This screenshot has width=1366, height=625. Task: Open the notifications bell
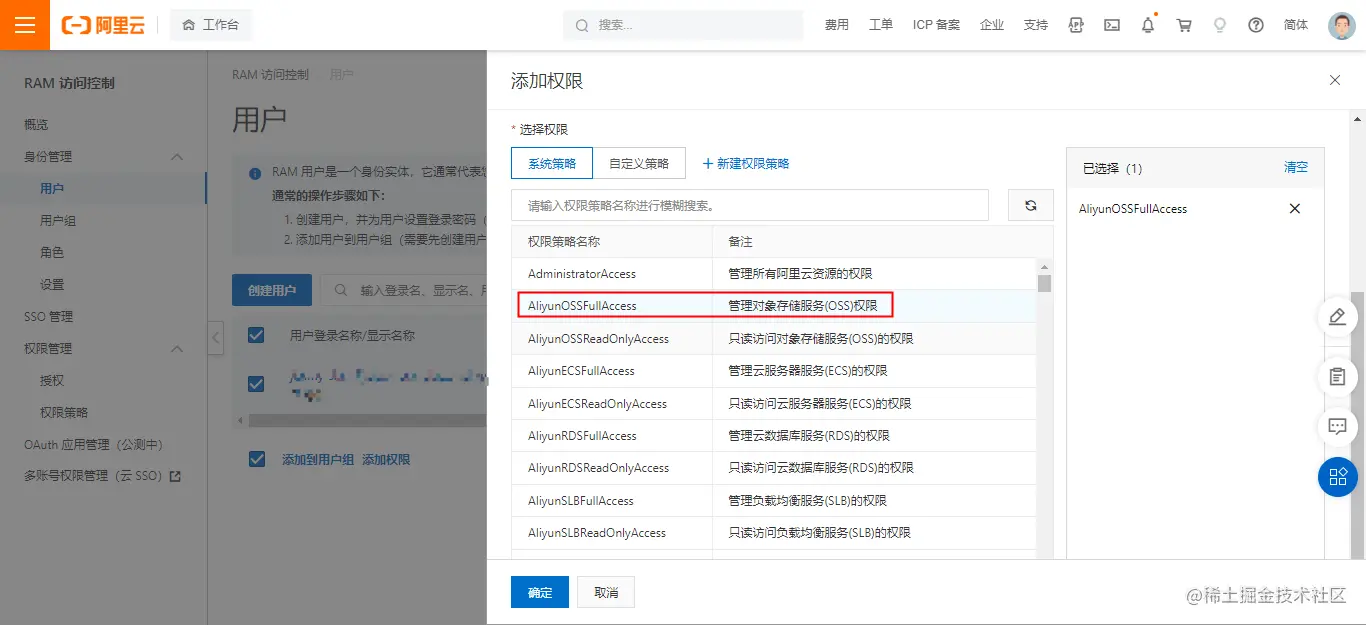click(x=1148, y=25)
